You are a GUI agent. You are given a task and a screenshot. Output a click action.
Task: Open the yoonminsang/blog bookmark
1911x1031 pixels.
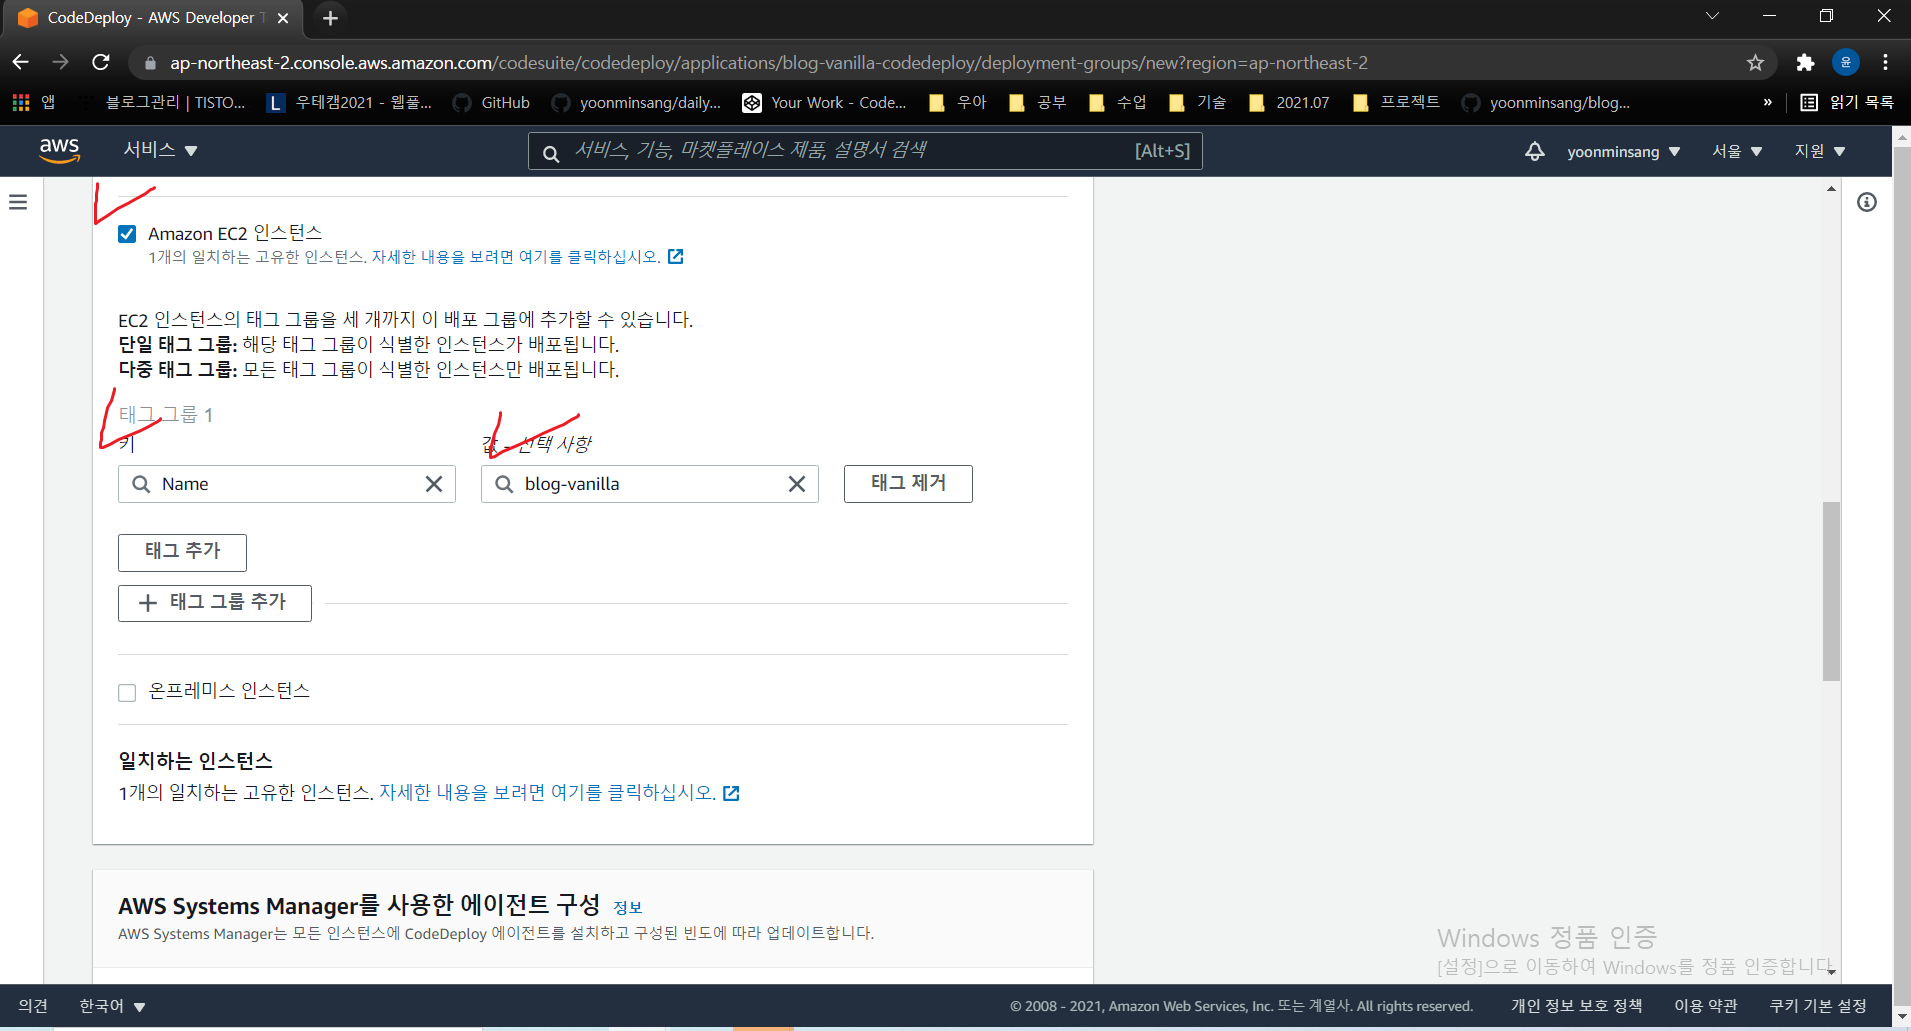pyautogui.click(x=1545, y=102)
